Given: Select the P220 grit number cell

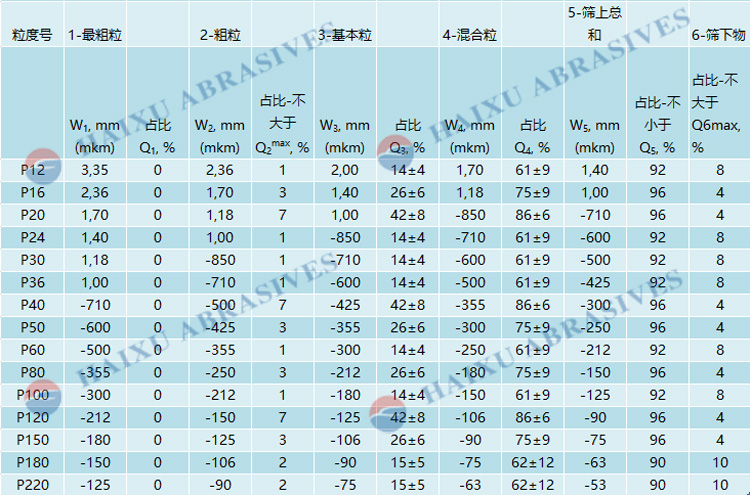Looking at the screenshot, I should [x=32, y=485].
